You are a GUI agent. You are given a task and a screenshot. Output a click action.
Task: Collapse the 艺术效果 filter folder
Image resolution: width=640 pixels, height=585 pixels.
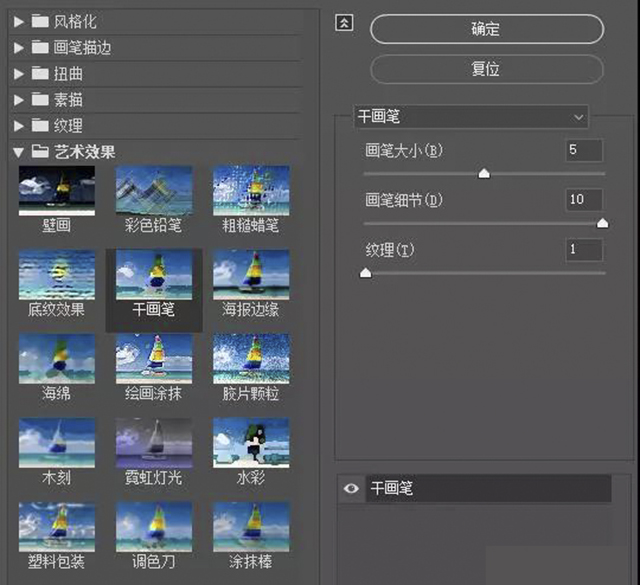[x=18, y=152]
